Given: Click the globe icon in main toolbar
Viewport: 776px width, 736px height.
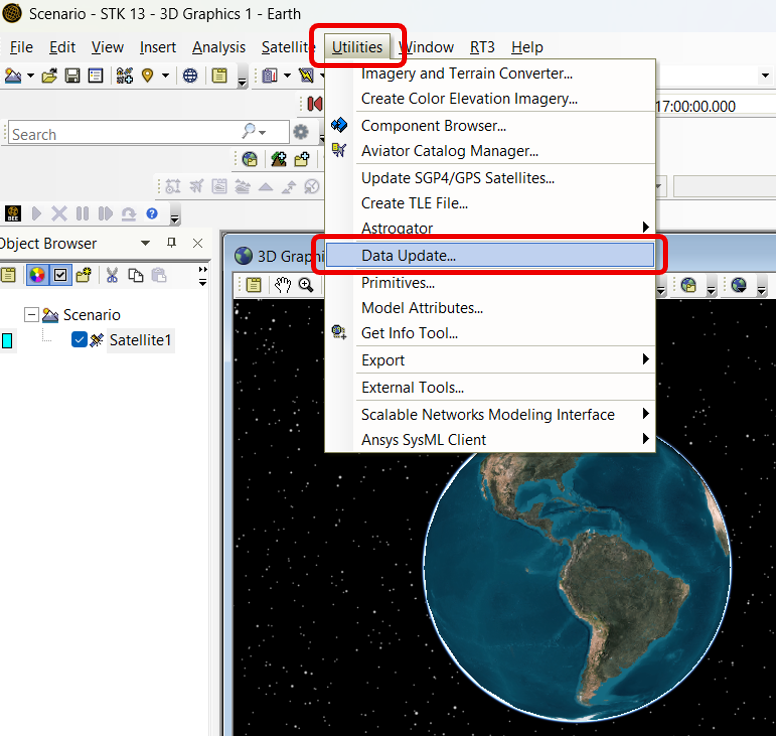Looking at the screenshot, I should point(190,76).
